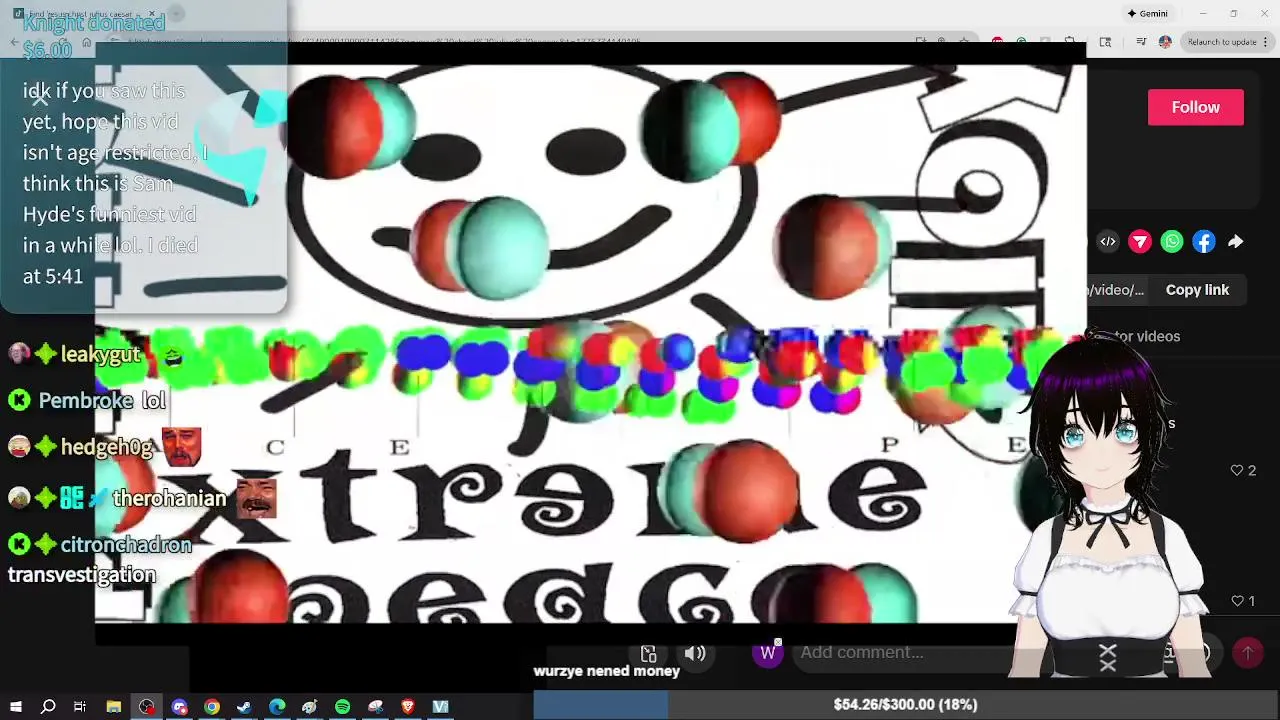This screenshot has height=720, width=1280.
Task: Open Brave browser from the taskbar
Action: pos(408,707)
